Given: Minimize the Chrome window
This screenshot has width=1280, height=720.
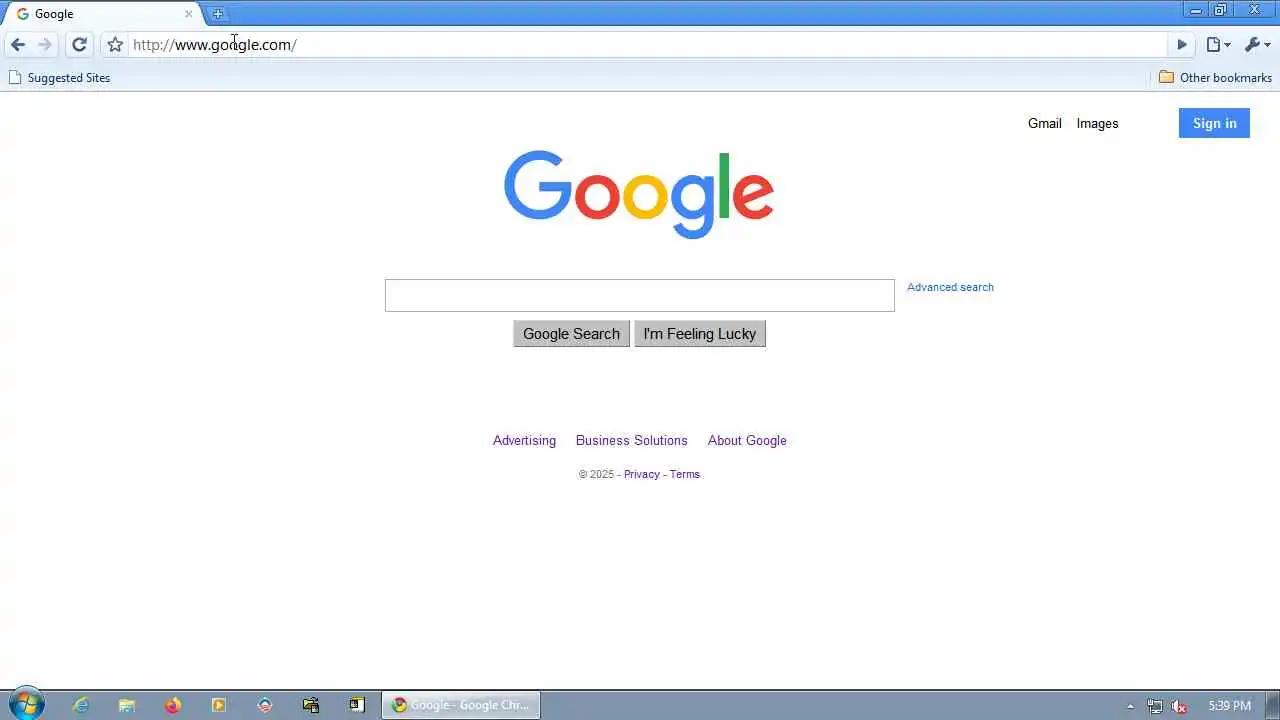Looking at the screenshot, I should point(1195,10).
